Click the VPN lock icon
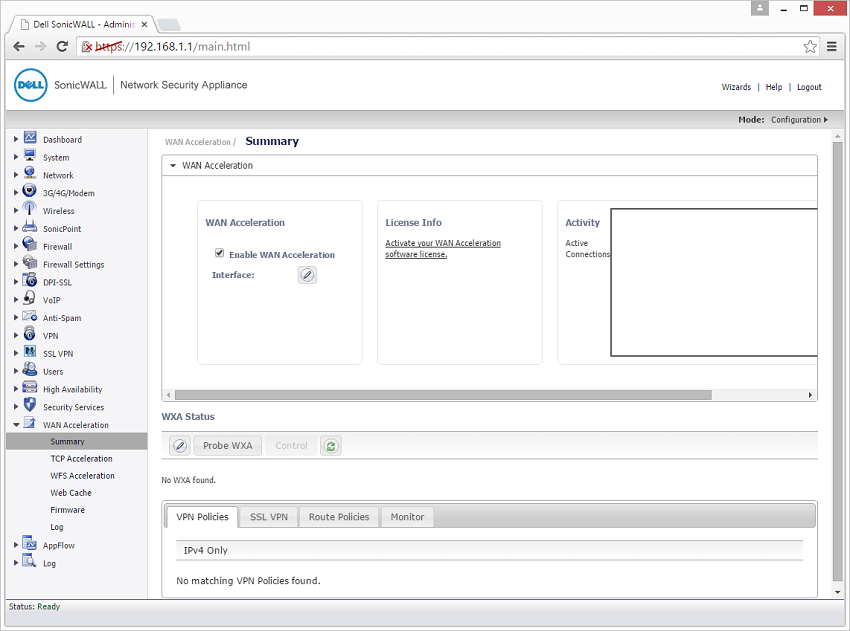Viewport: 850px width, 631px height. [x=30, y=334]
